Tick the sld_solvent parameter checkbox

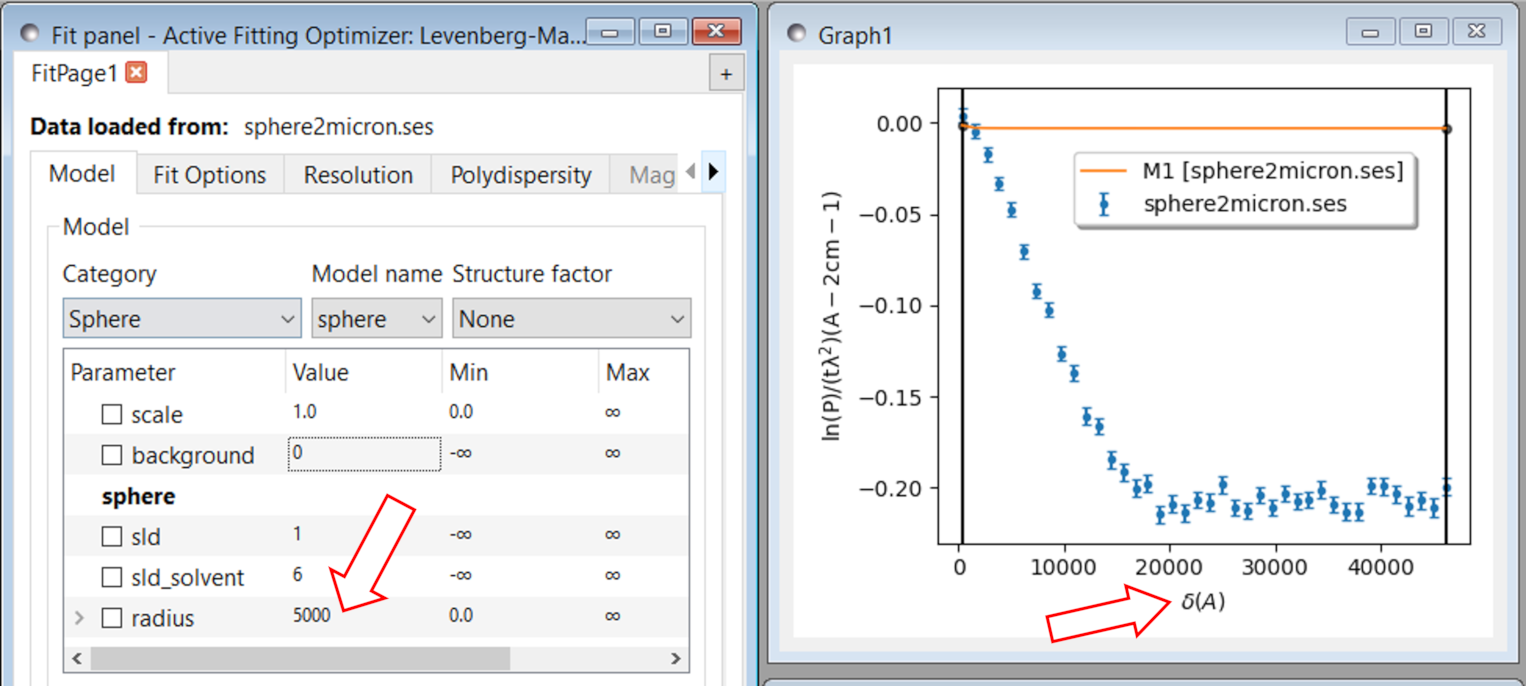pos(112,578)
